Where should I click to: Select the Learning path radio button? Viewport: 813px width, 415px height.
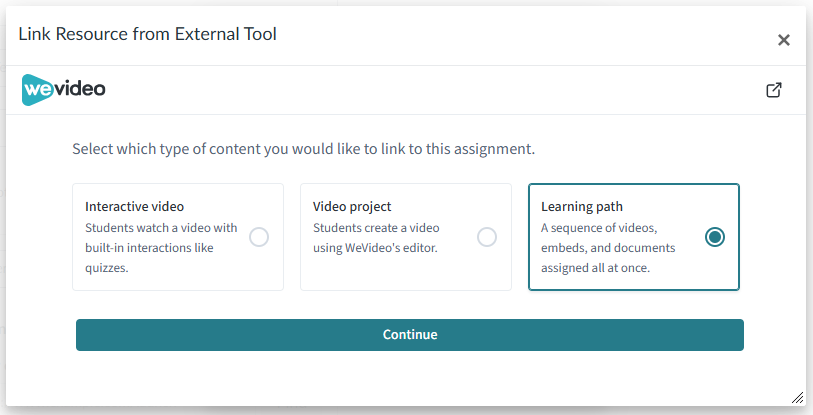click(714, 237)
